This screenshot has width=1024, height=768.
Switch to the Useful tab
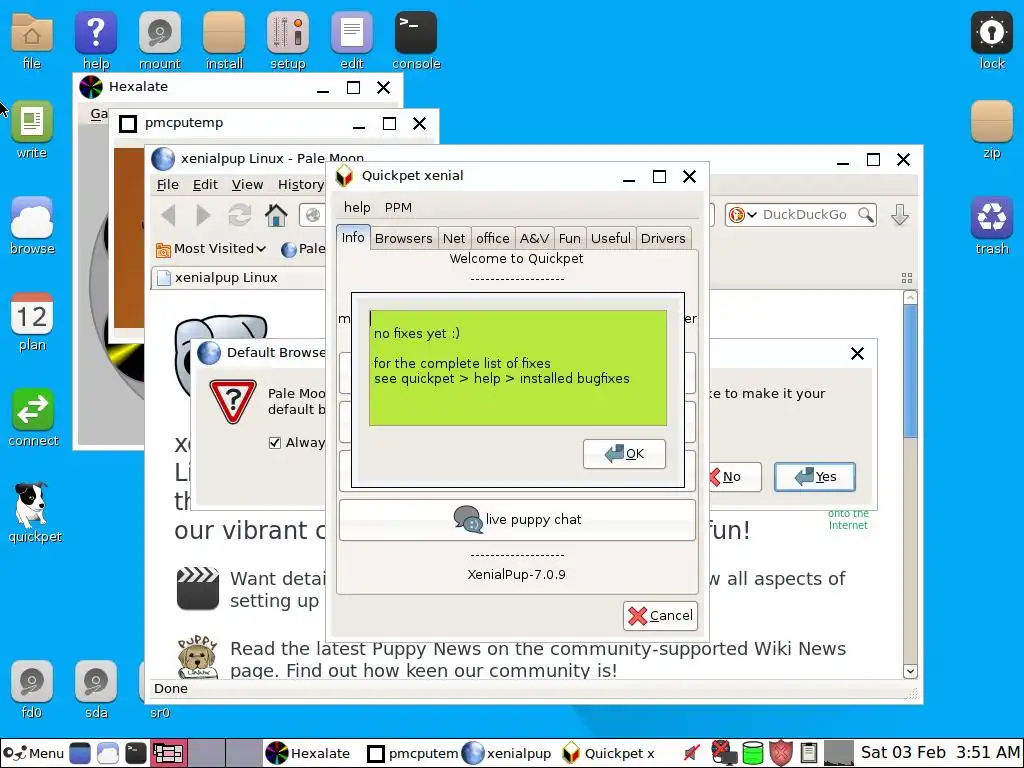611,238
